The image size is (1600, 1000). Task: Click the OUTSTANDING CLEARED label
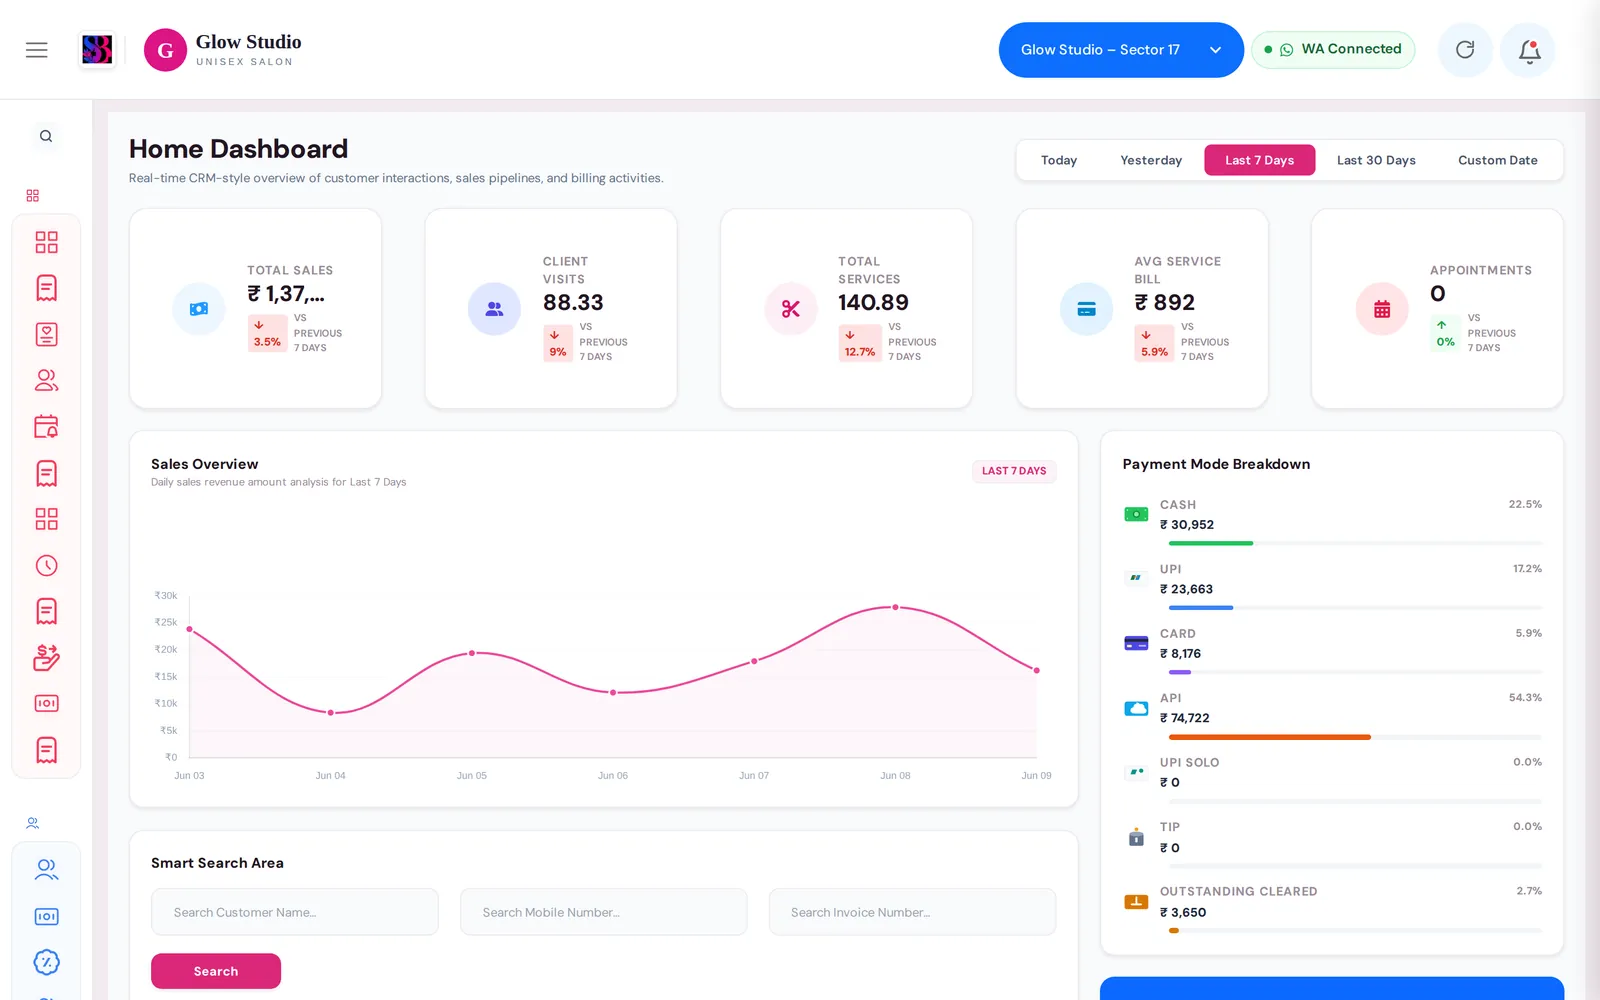[1238, 891]
